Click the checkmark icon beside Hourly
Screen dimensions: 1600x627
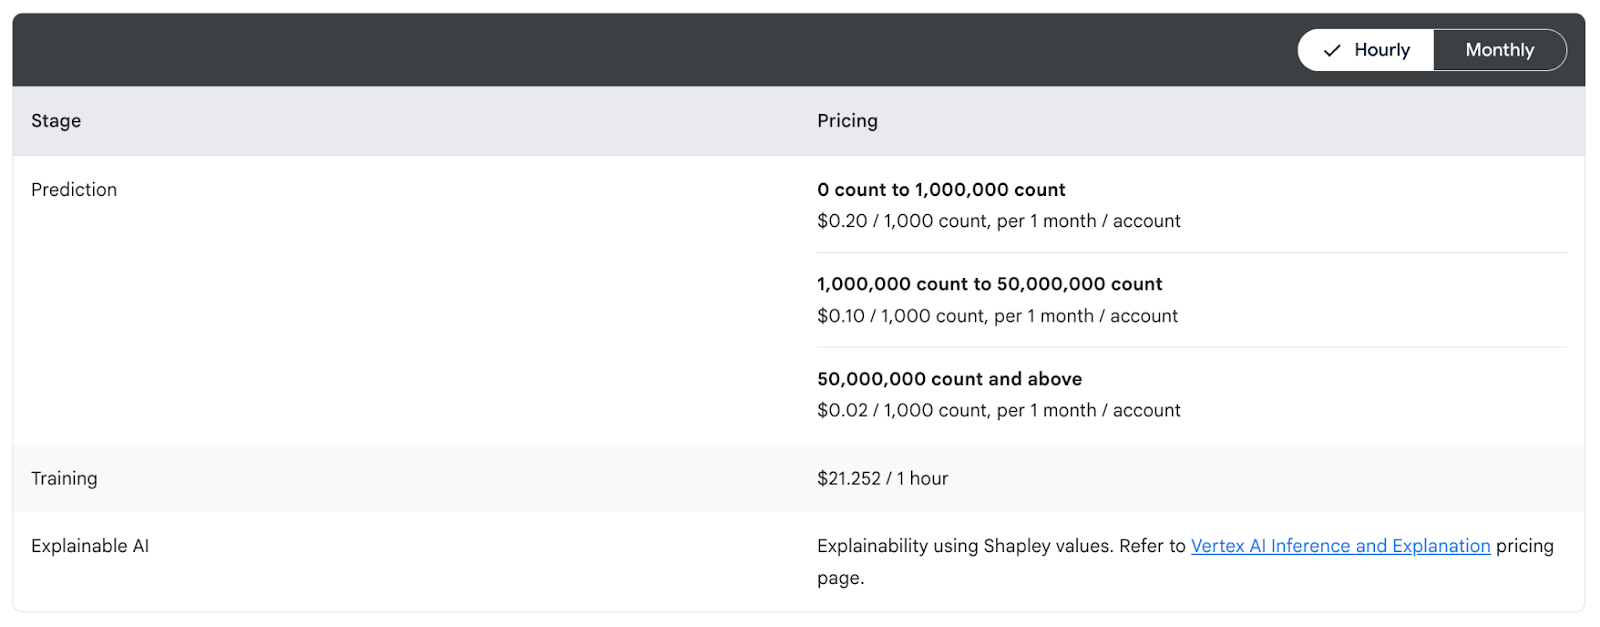click(1332, 50)
